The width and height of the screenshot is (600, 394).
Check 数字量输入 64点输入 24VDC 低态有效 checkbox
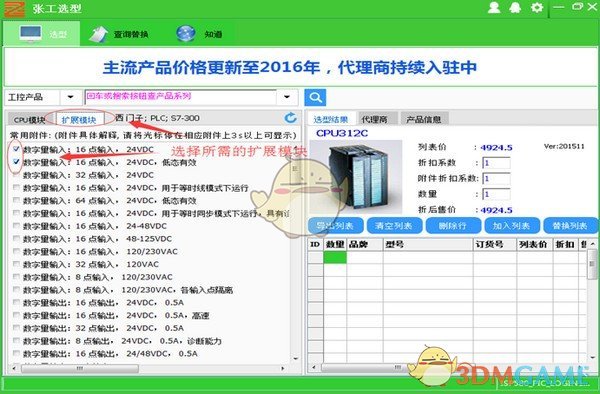(16, 200)
